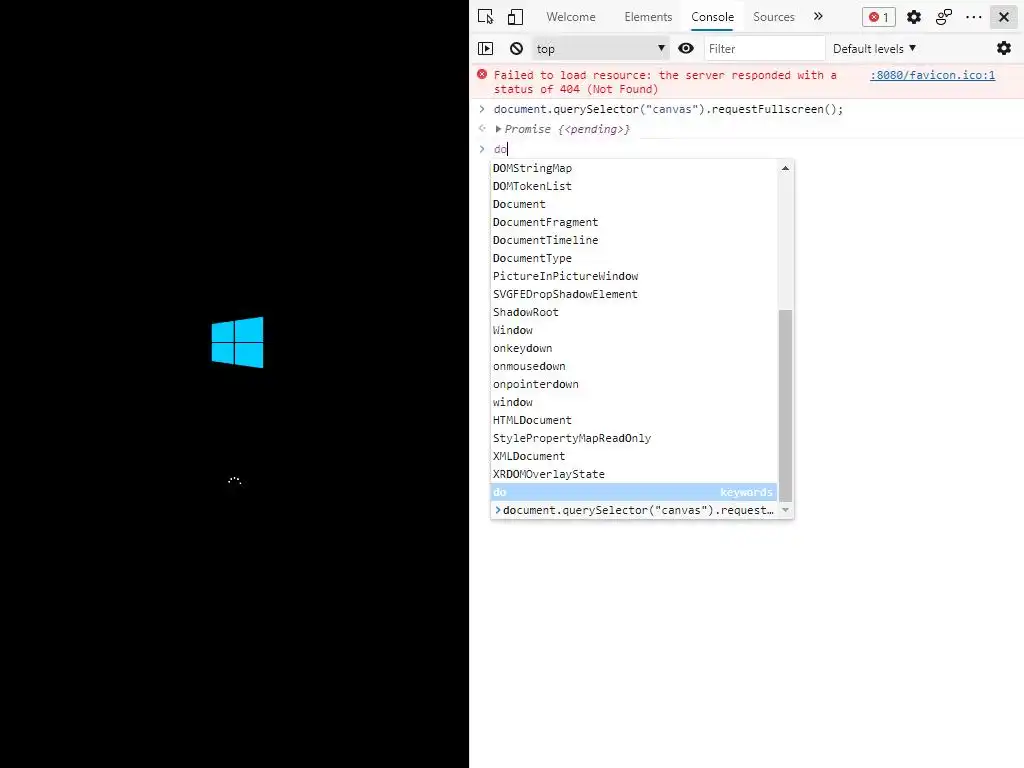
Task: Show the console sidebar
Action: (x=485, y=48)
